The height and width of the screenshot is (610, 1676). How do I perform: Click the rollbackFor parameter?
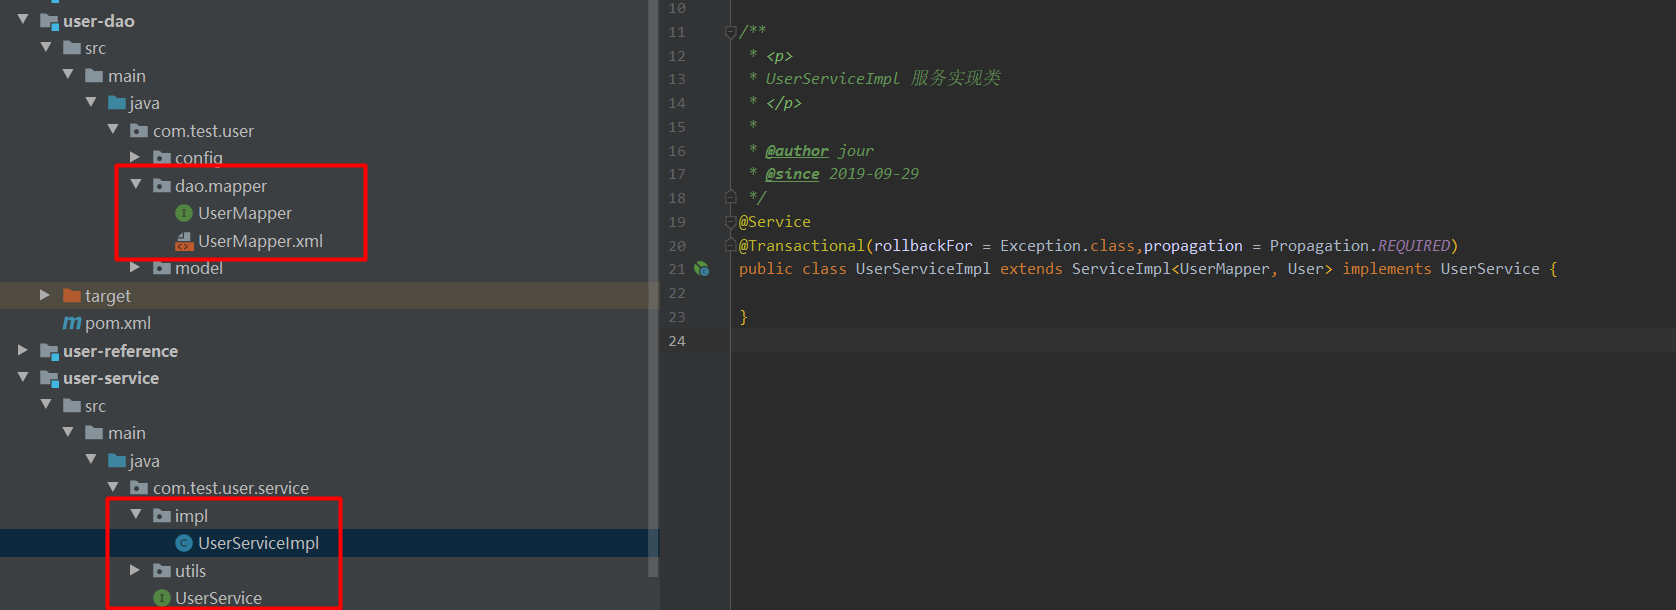click(x=923, y=246)
